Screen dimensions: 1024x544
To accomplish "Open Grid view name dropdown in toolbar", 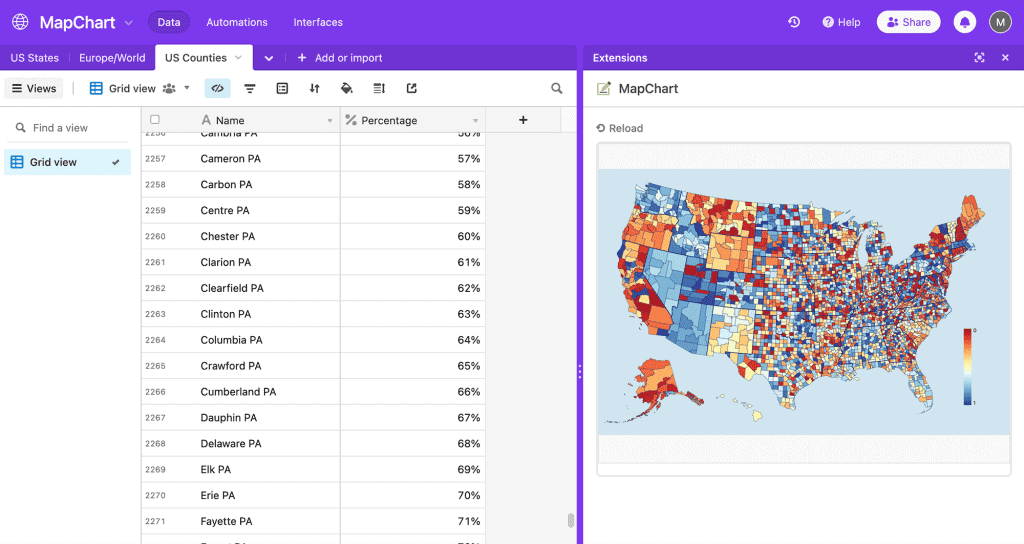I will (x=187, y=88).
